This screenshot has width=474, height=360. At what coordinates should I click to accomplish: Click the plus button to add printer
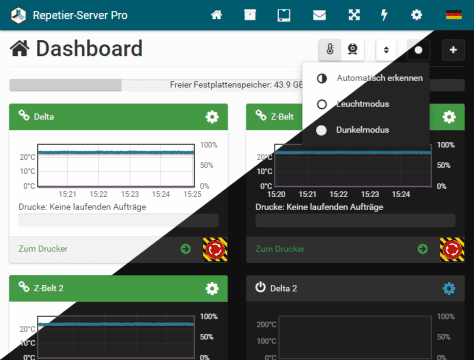click(x=453, y=50)
